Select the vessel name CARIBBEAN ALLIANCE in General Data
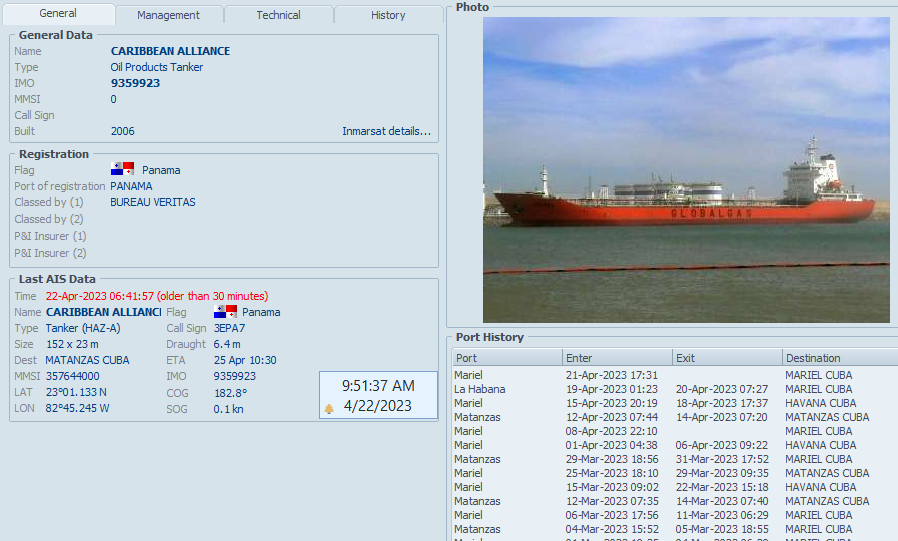Screen dimensions: 898x541 pos(171,51)
